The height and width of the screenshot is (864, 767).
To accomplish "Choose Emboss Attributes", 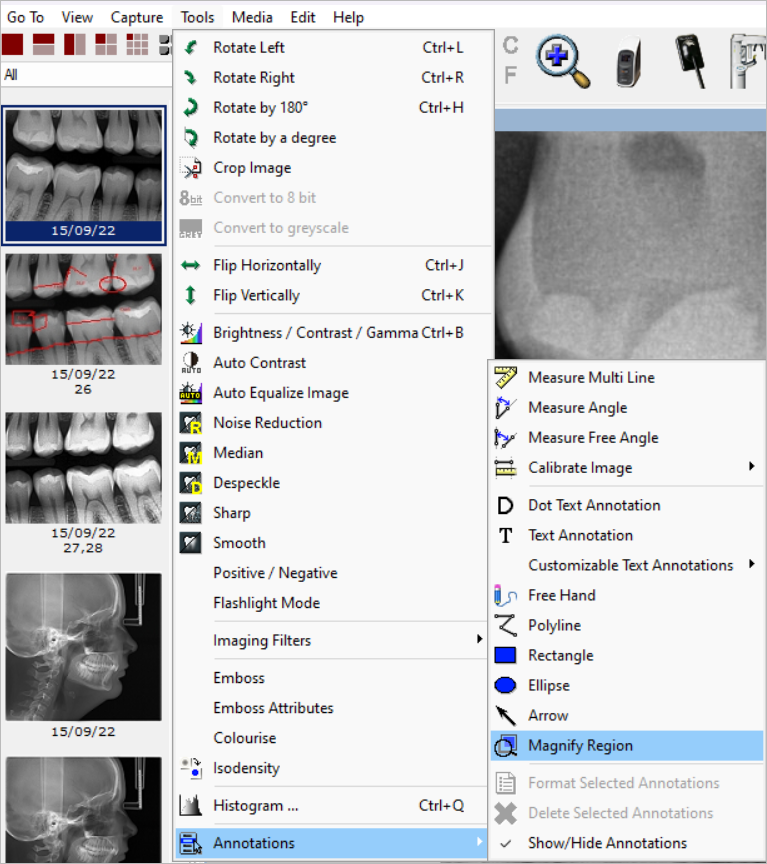I will pos(273,708).
